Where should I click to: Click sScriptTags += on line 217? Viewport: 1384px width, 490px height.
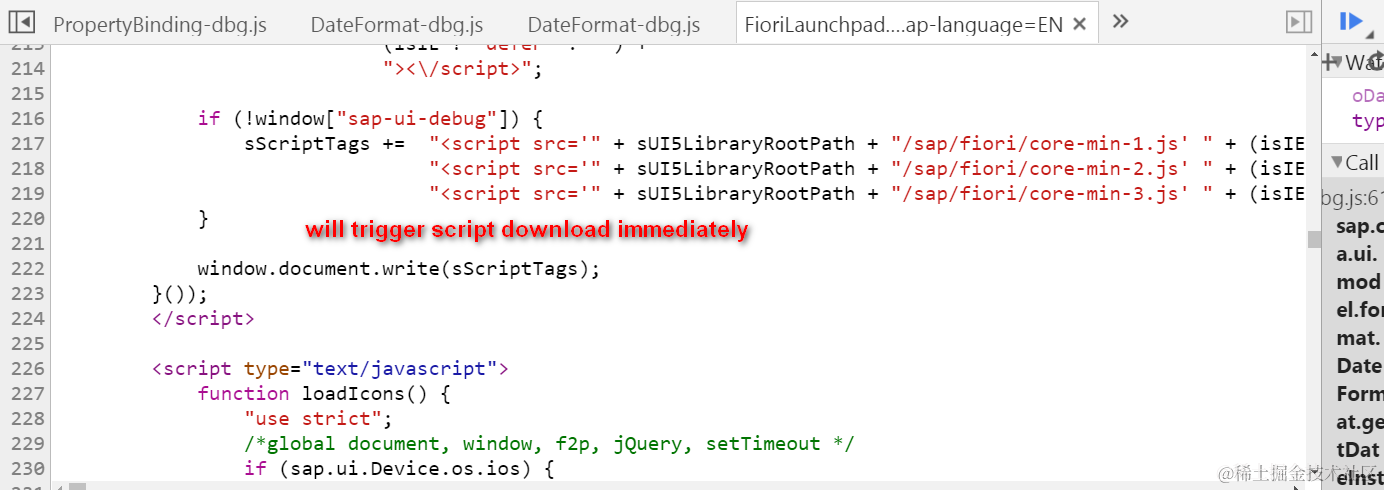pyautogui.click(x=324, y=144)
